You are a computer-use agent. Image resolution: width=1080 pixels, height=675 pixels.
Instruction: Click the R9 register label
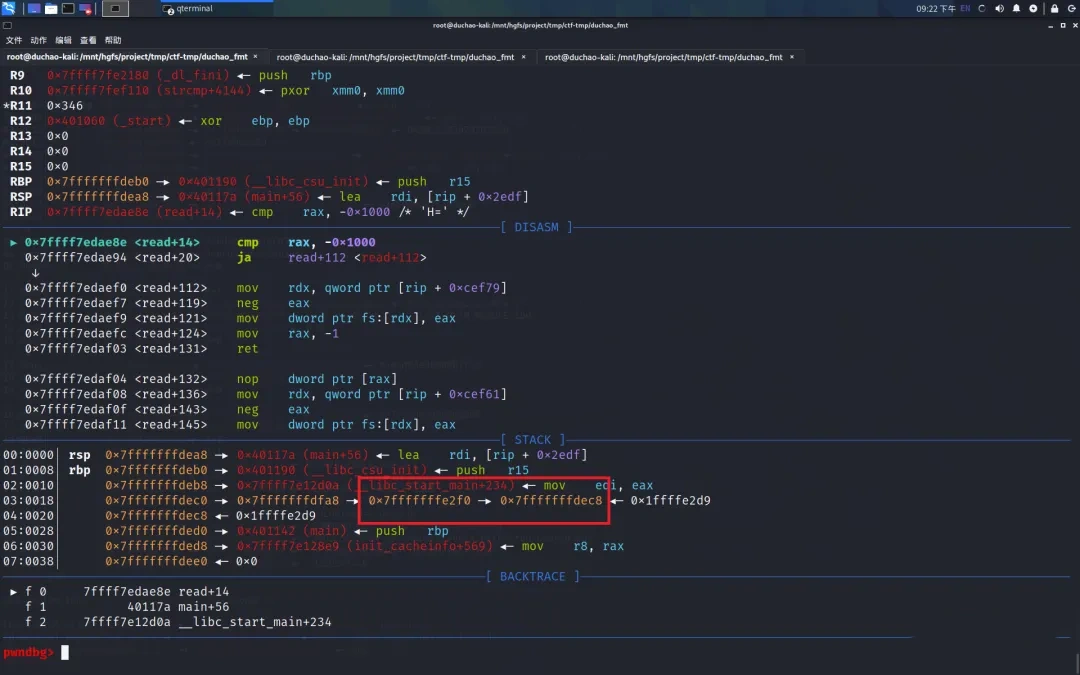coord(17,76)
